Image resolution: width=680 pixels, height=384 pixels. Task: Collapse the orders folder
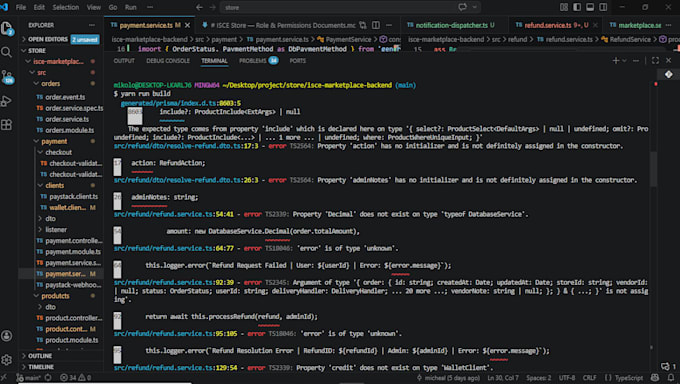50,84
